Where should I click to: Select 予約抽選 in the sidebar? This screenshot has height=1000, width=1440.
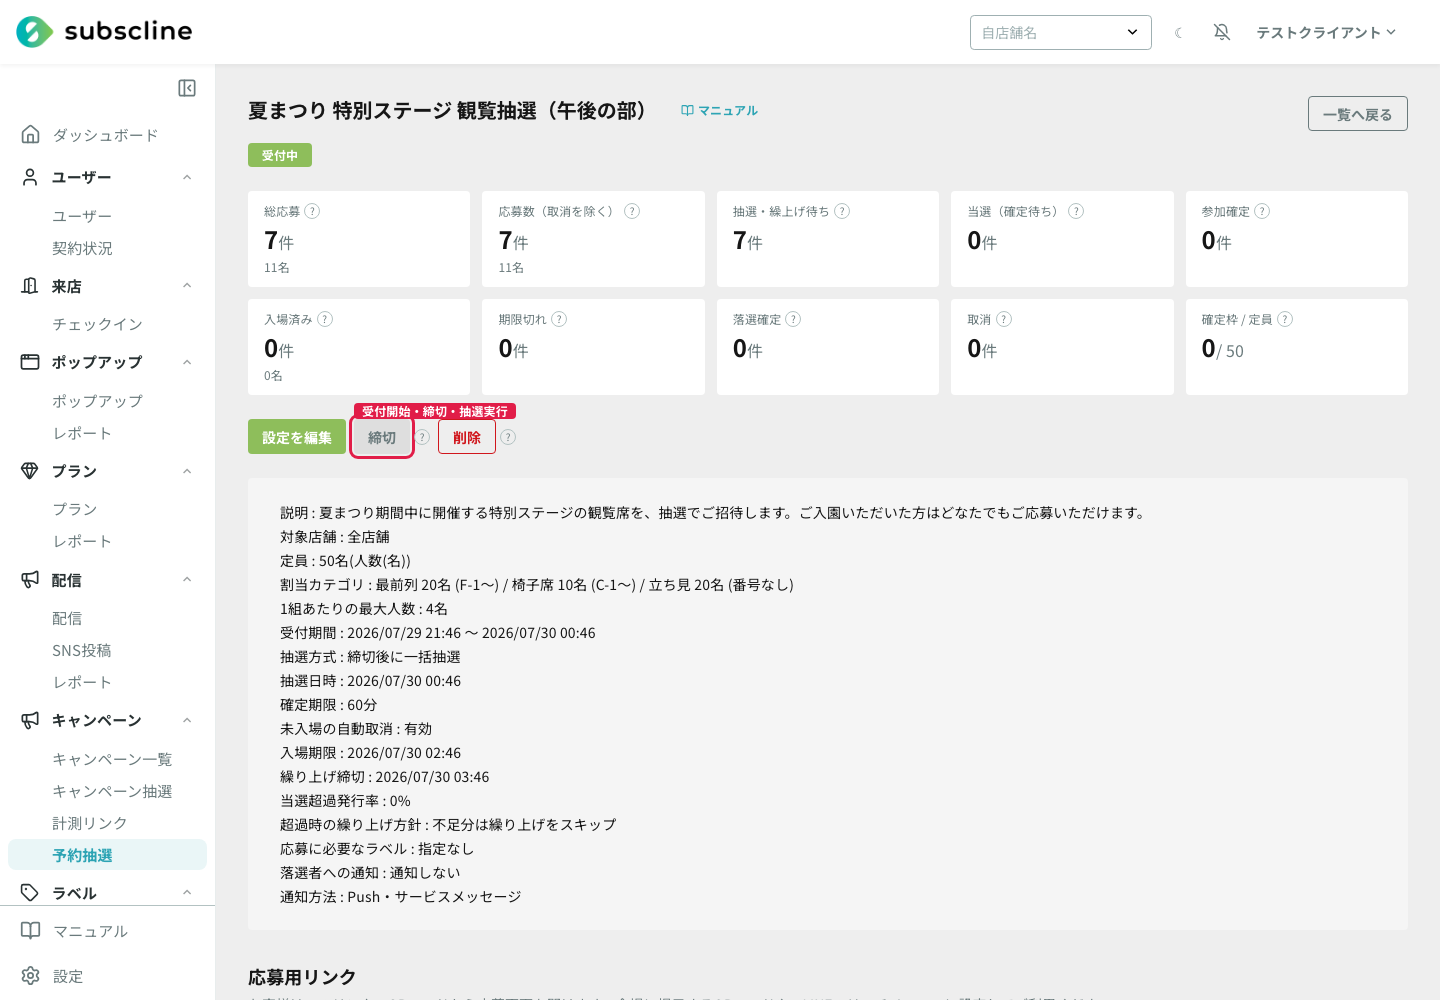coord(107,855)
